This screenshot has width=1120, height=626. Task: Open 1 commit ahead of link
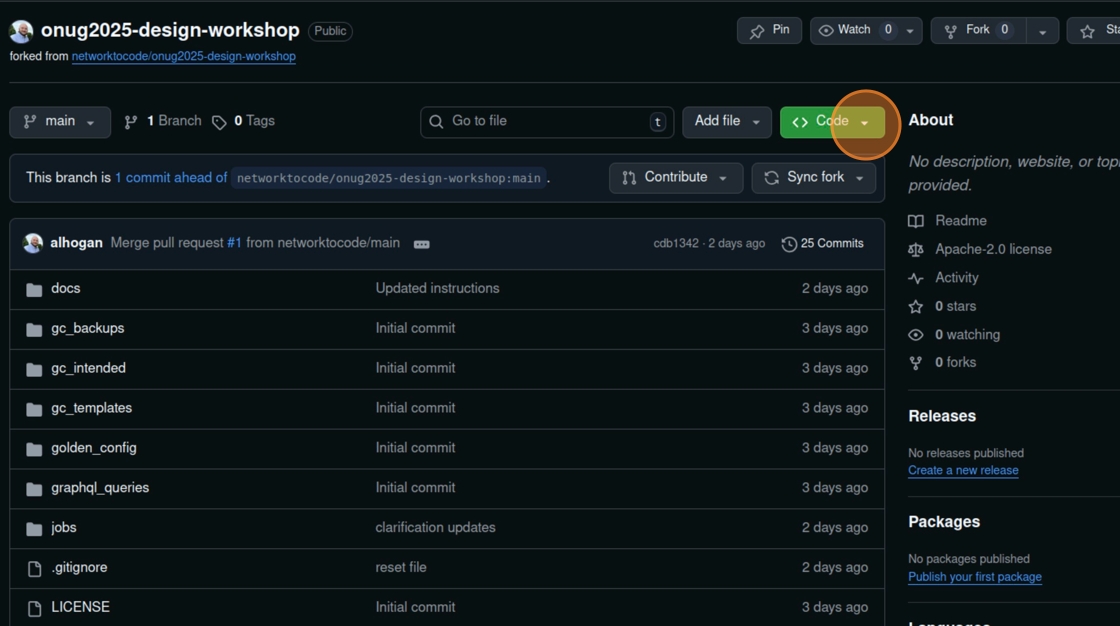point(171,178)
